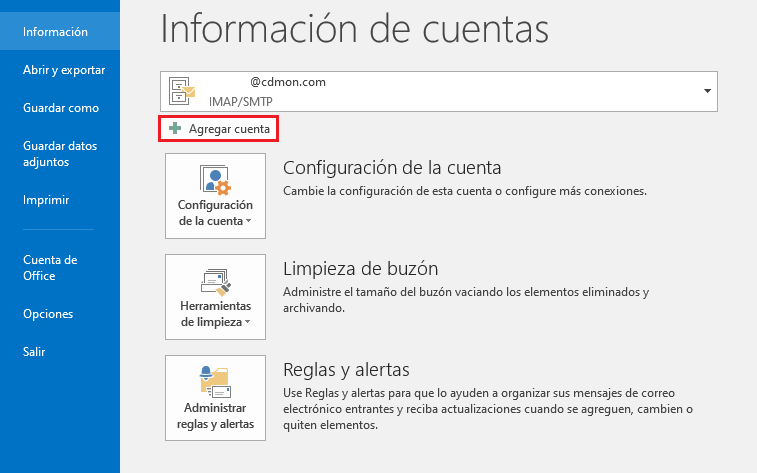Click the green plus Agregar cuenta icon
757x473 pixels.
pyautogui.click(x=175, y=129)
